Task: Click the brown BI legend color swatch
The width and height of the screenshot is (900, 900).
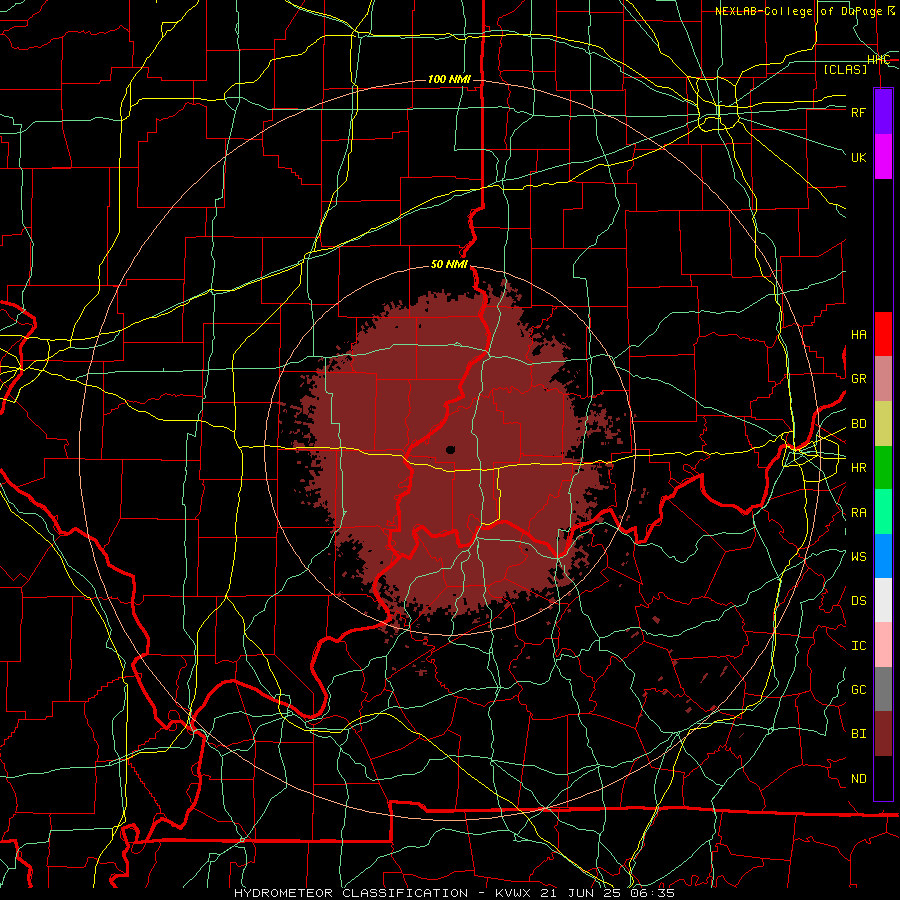Action: [883, 734]
